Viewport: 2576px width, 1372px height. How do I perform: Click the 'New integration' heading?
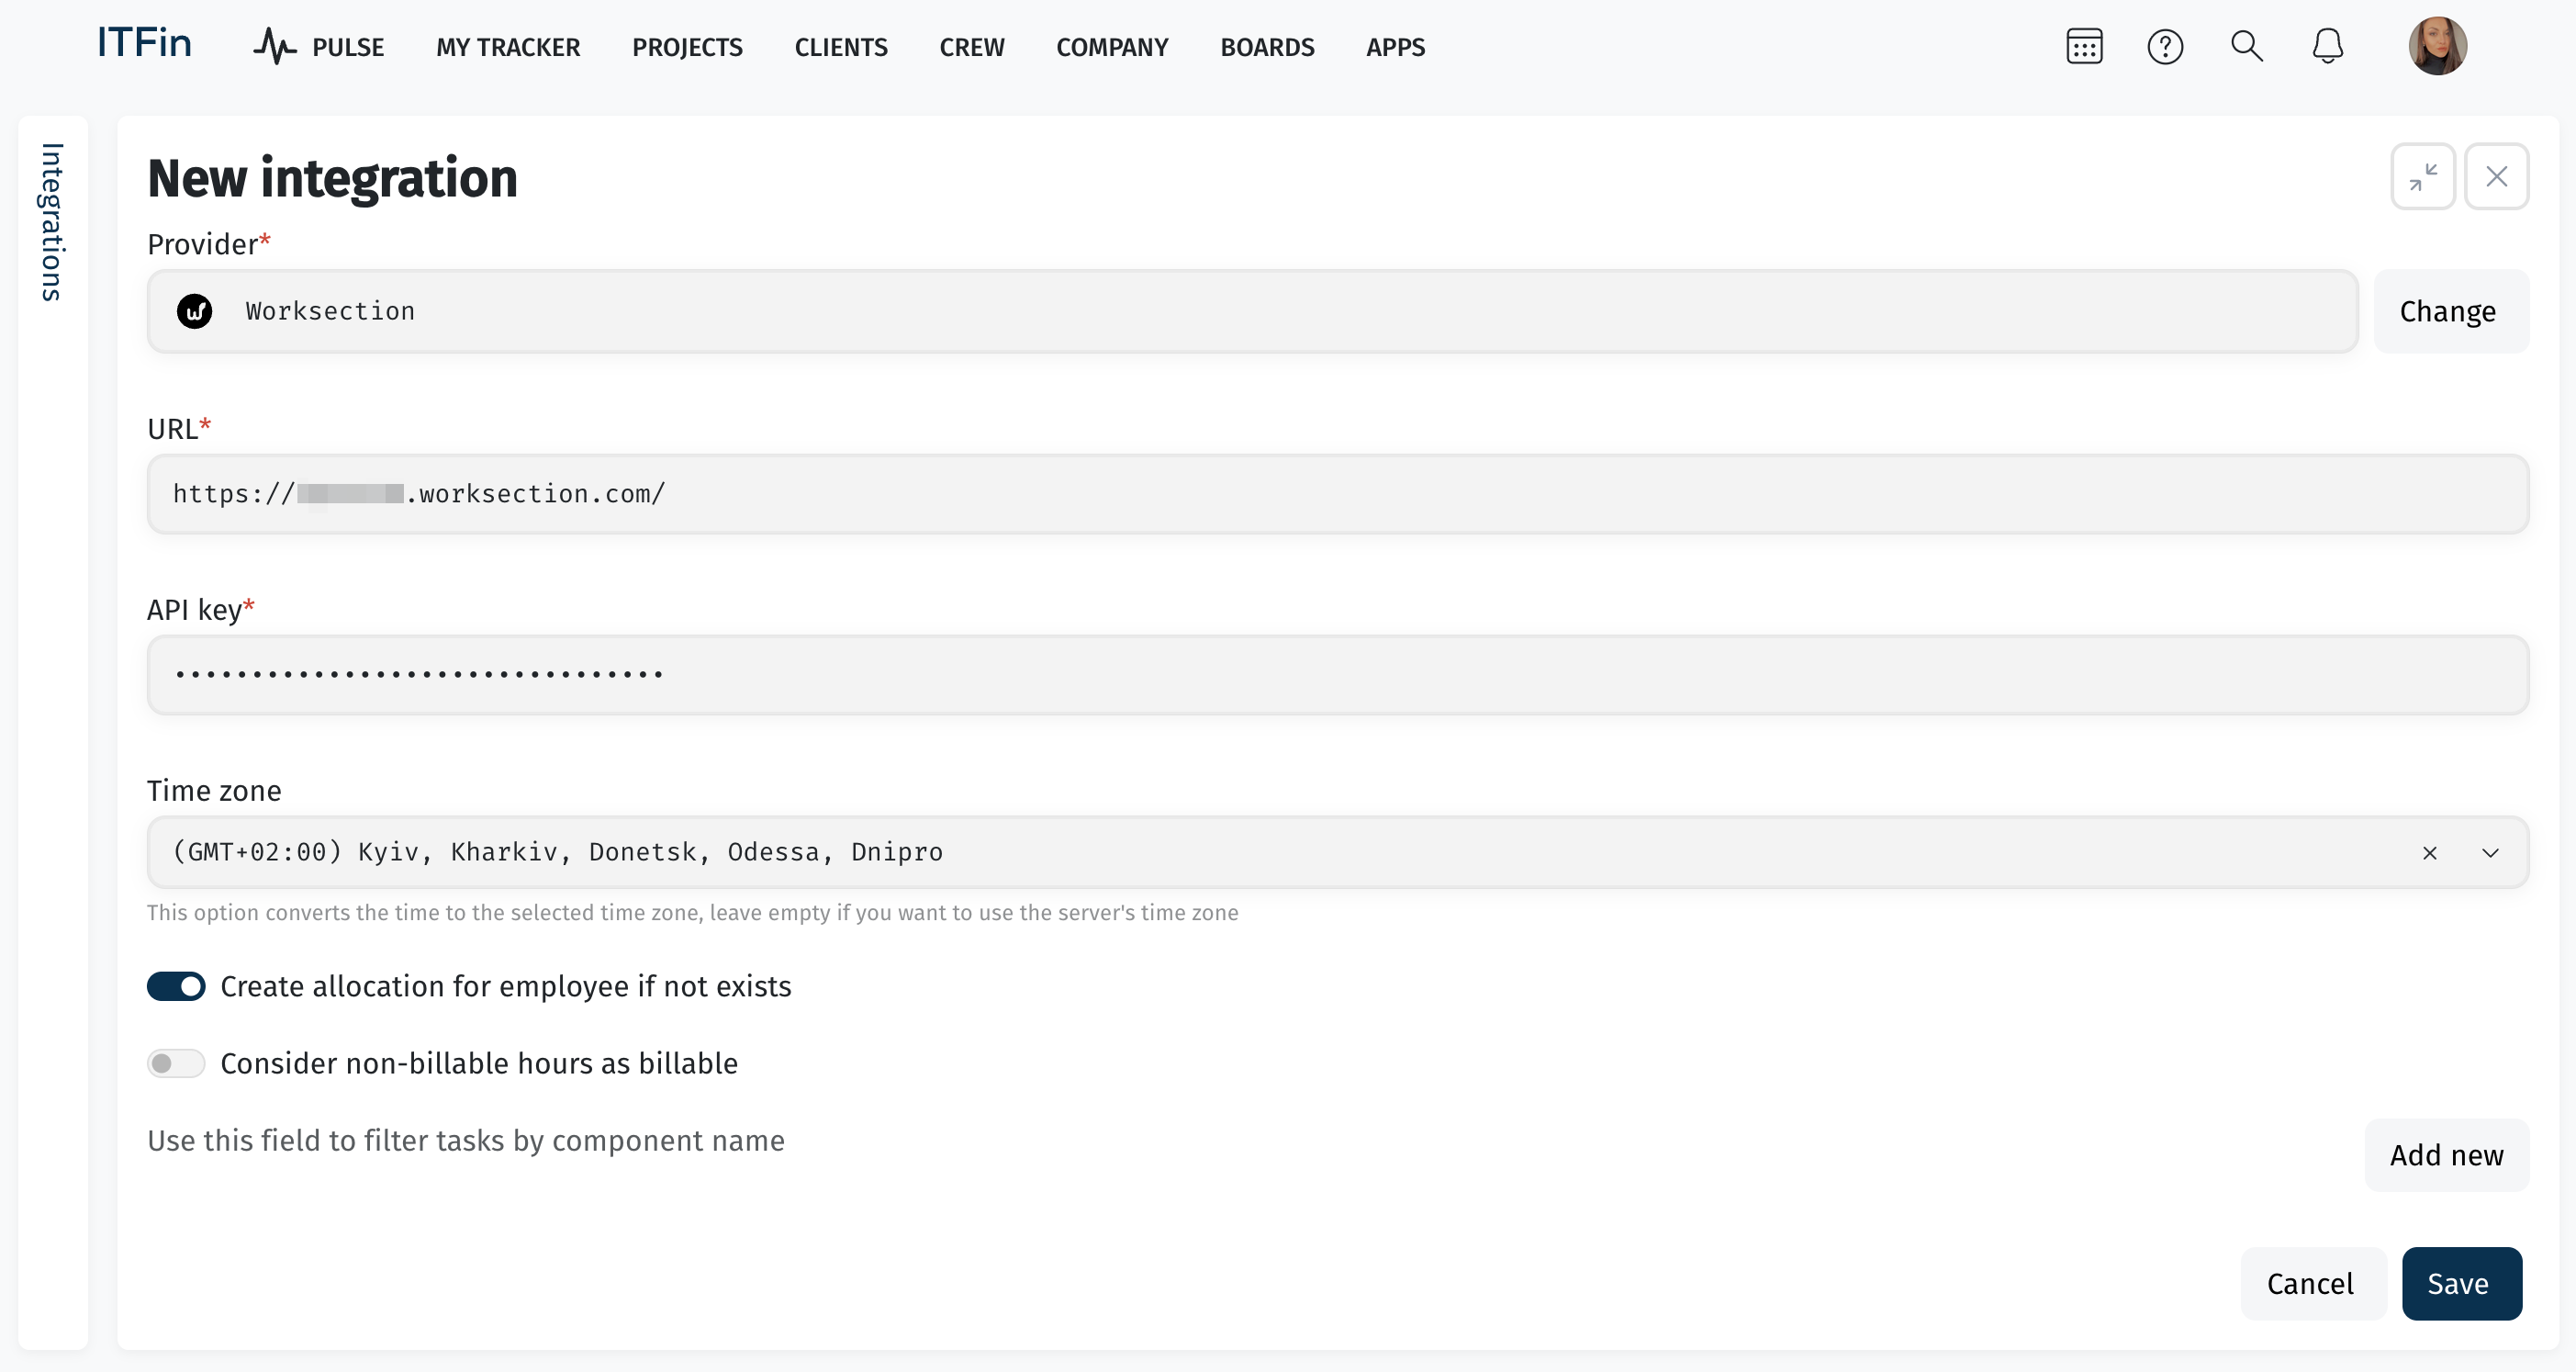click(332, 178)
